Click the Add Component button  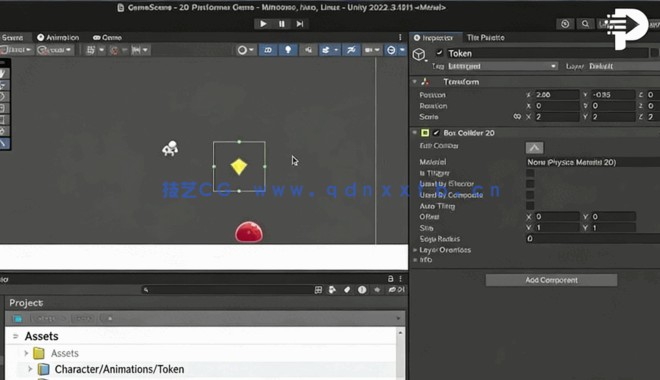click(x=551, y=280)
